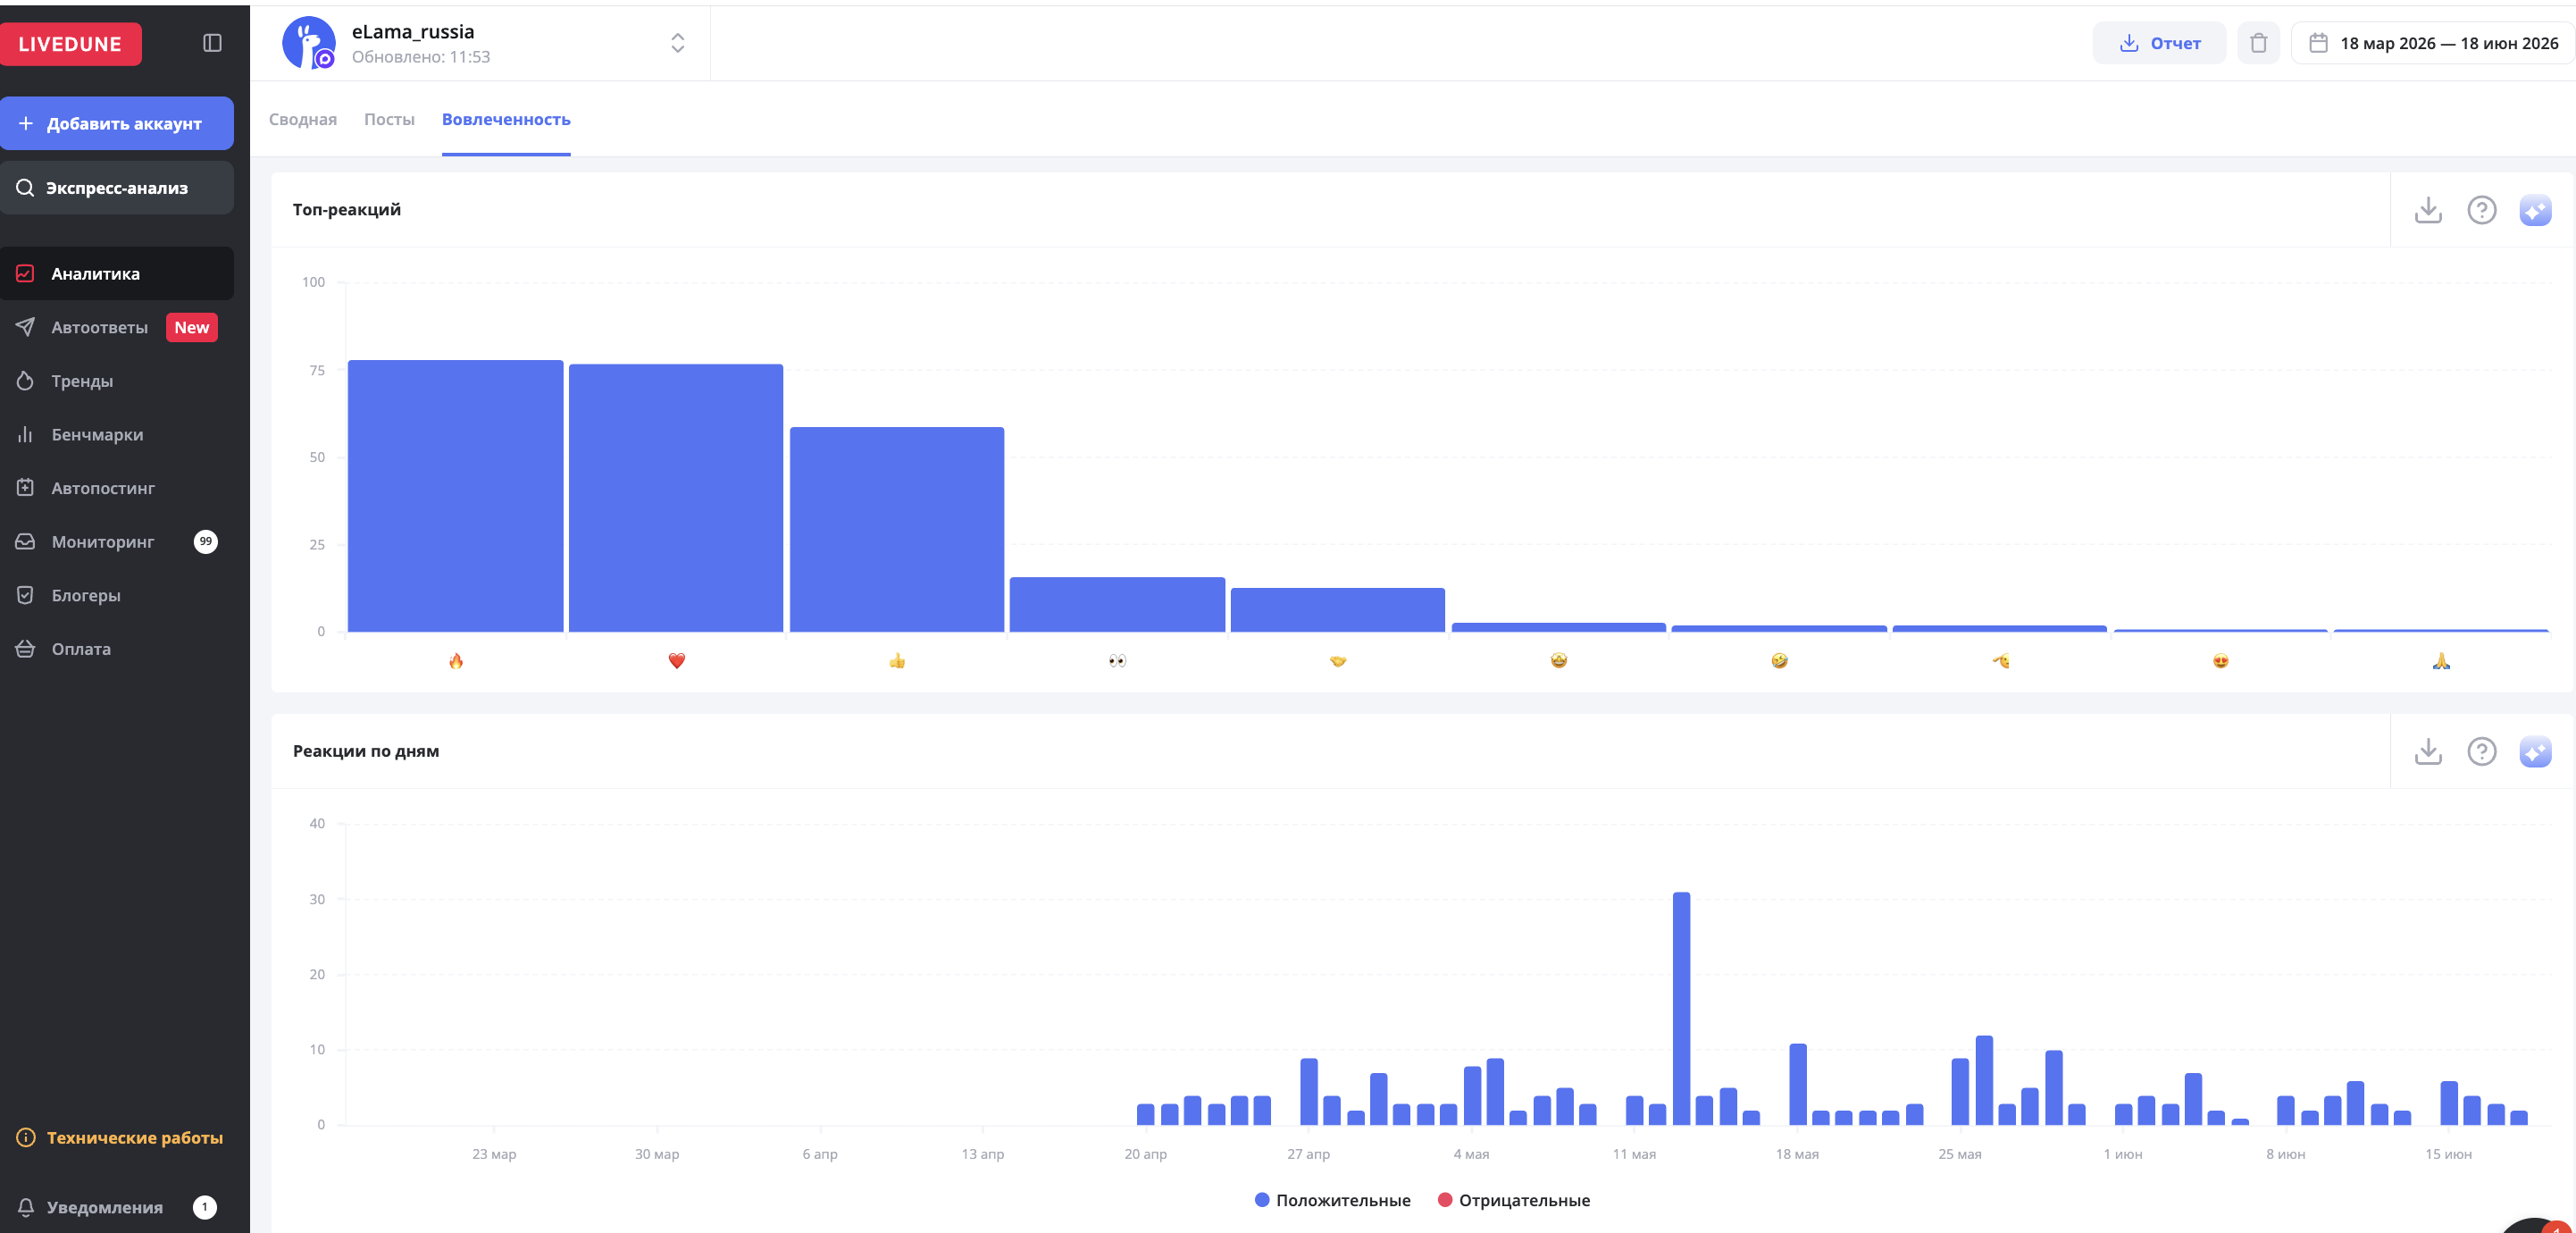Click the praying hands emoji label
The height and width of the screenshot is (1233, 2576).
pyautogui.click(x=2441, y=660)
